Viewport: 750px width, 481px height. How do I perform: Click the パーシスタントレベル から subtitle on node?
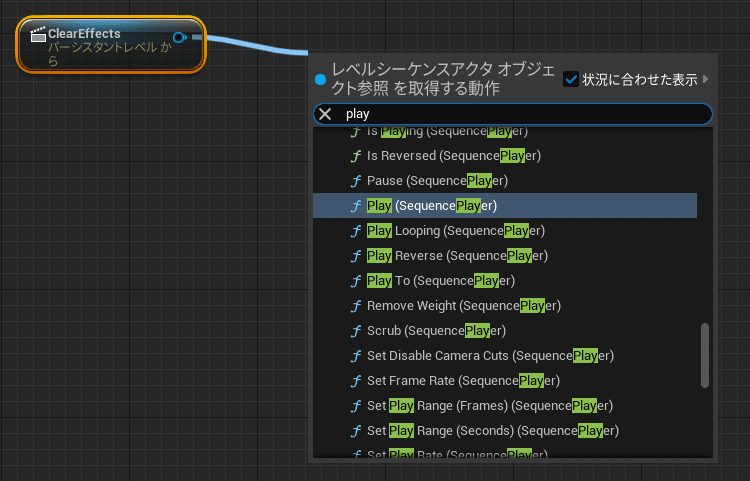(110, 54)
